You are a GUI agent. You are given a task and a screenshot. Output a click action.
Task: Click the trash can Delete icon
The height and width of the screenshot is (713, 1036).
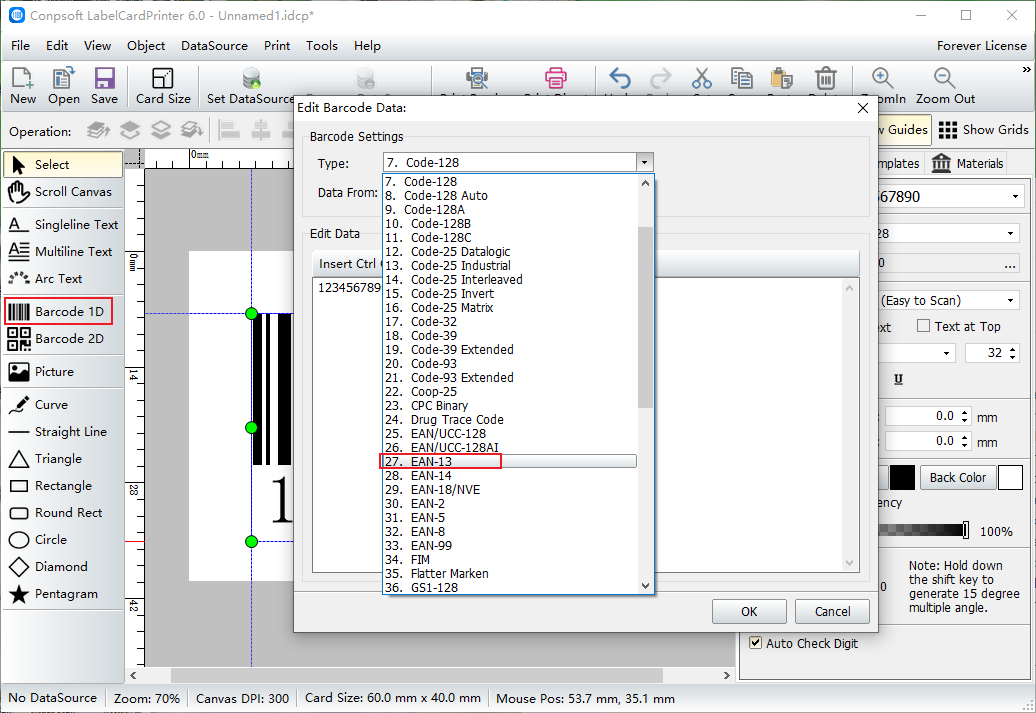[825, 79]
